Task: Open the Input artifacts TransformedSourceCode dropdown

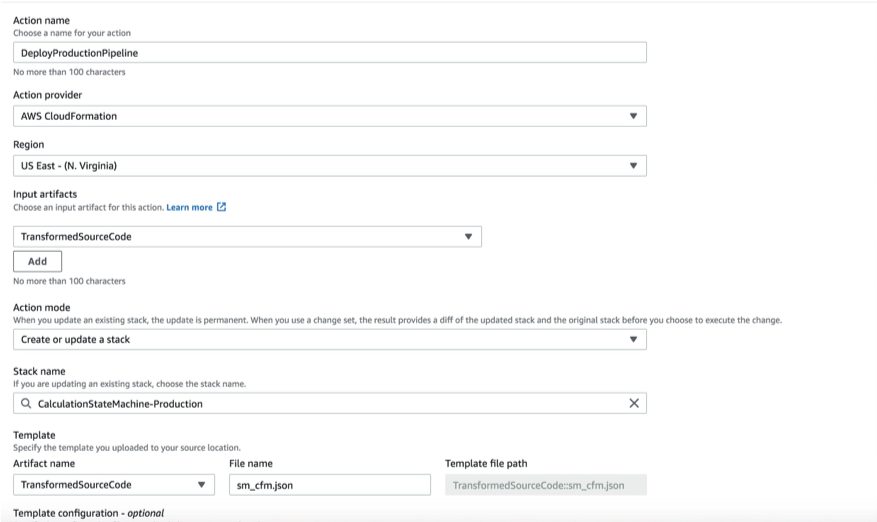Action: click(247, 237)
